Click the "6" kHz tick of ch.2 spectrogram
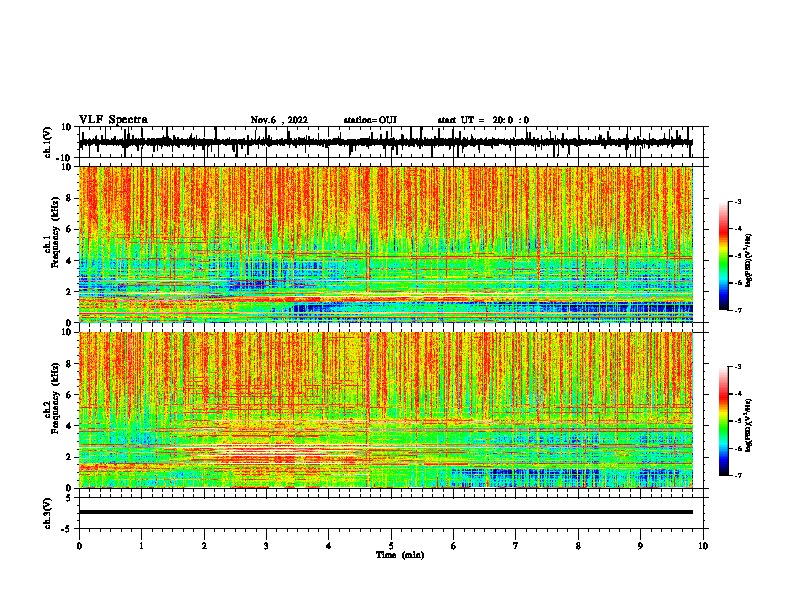 pyautogui.click(x=69, y=395)
